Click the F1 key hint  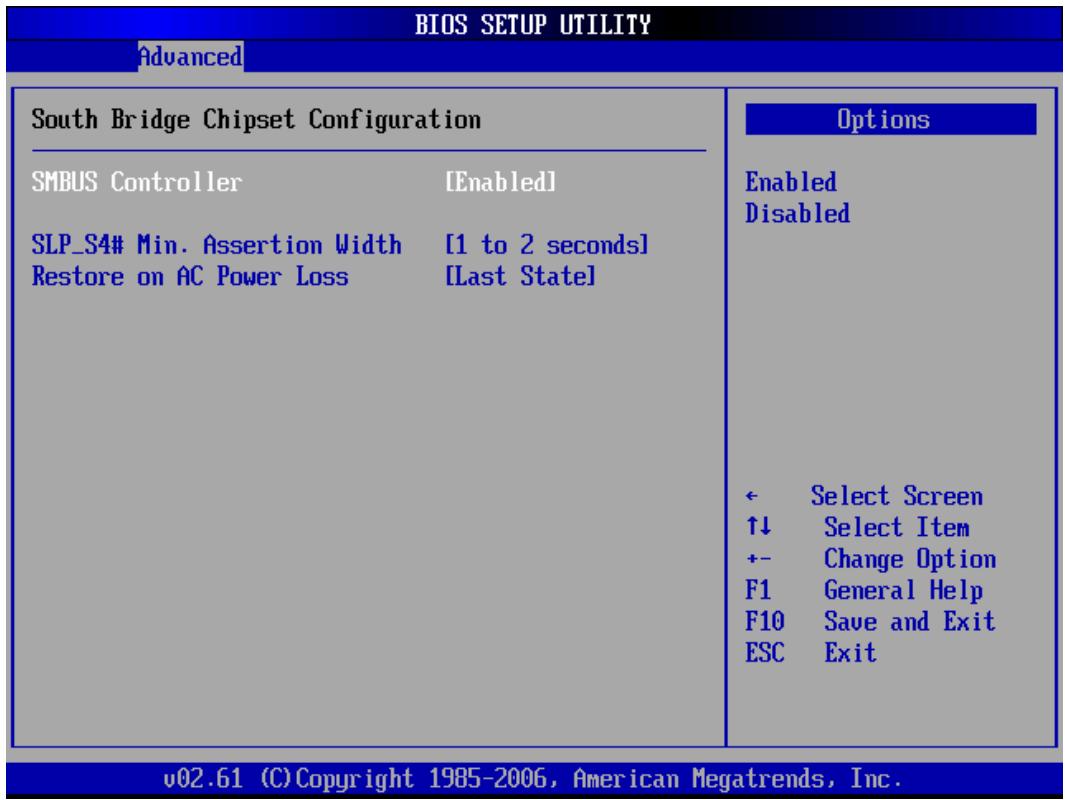tap(758, 590)
